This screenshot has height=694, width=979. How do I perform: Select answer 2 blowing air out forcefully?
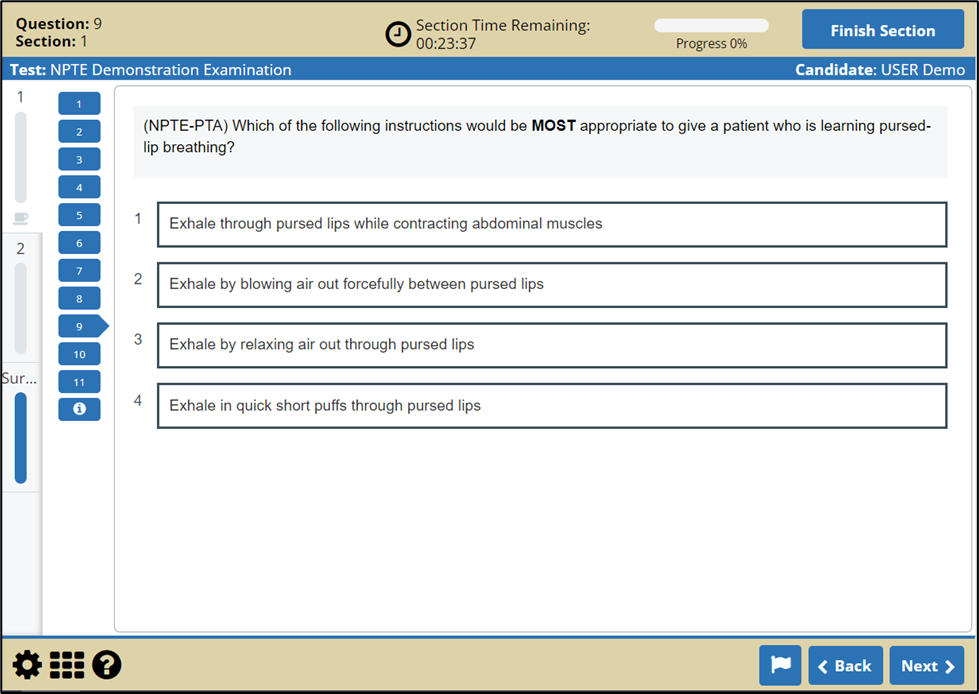tap(551, 285)
